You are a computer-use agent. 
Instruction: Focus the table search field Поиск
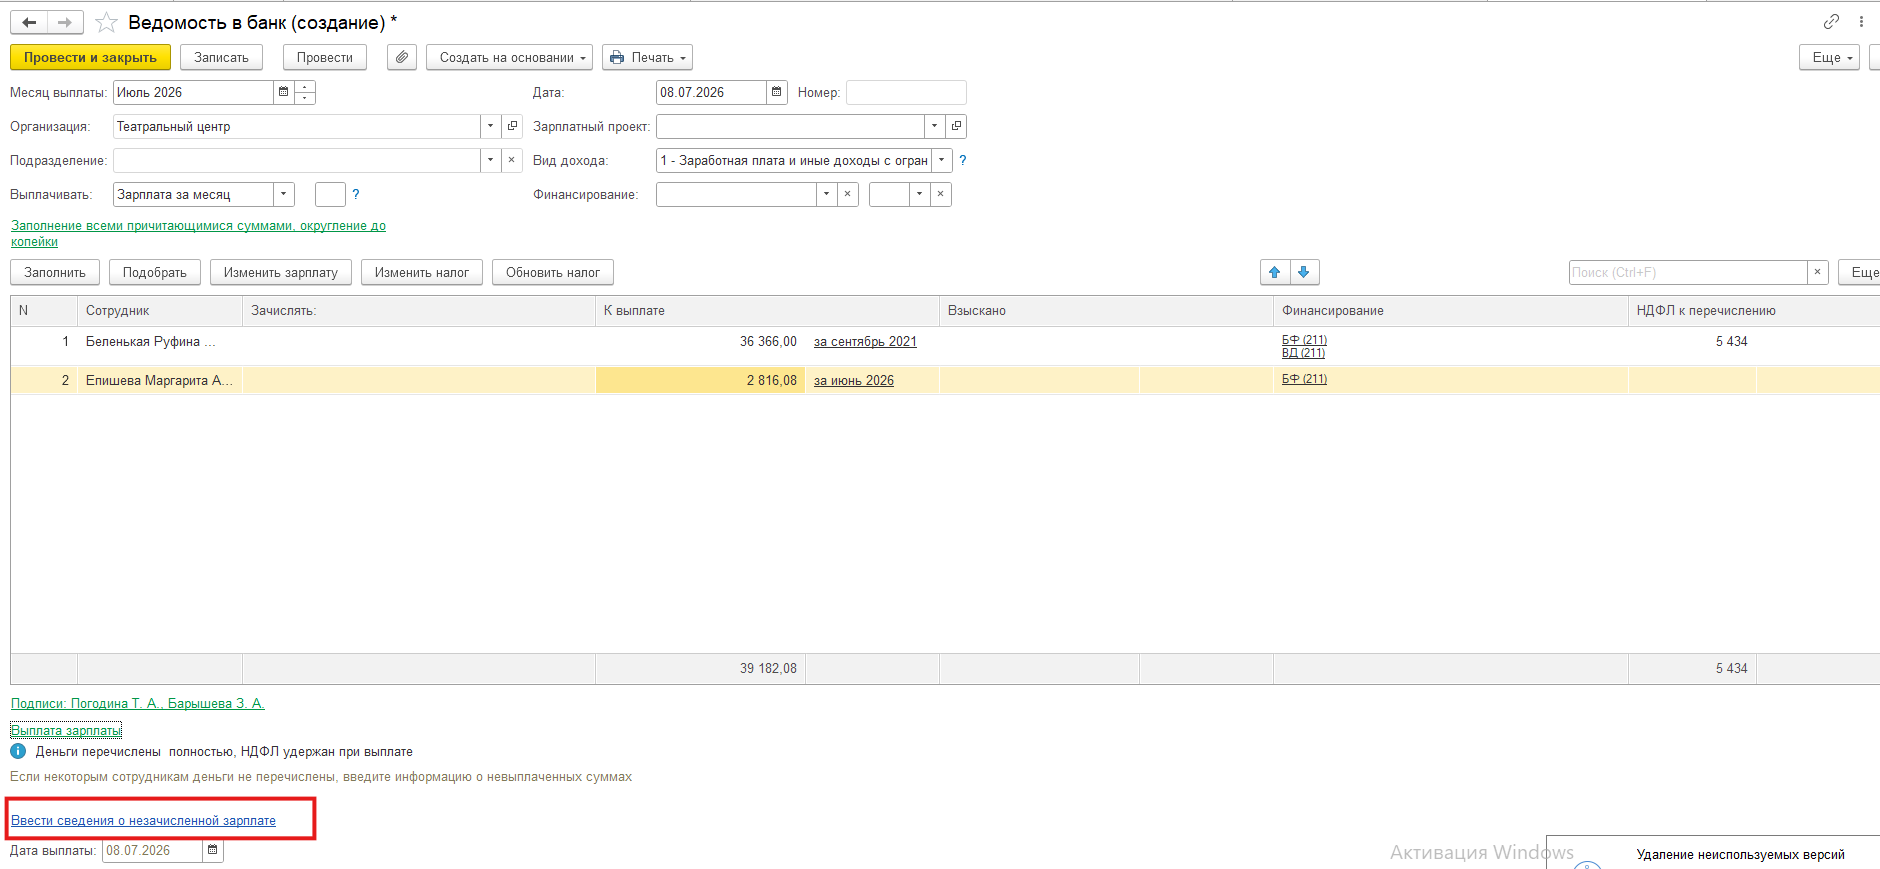tap(1688, 272)
